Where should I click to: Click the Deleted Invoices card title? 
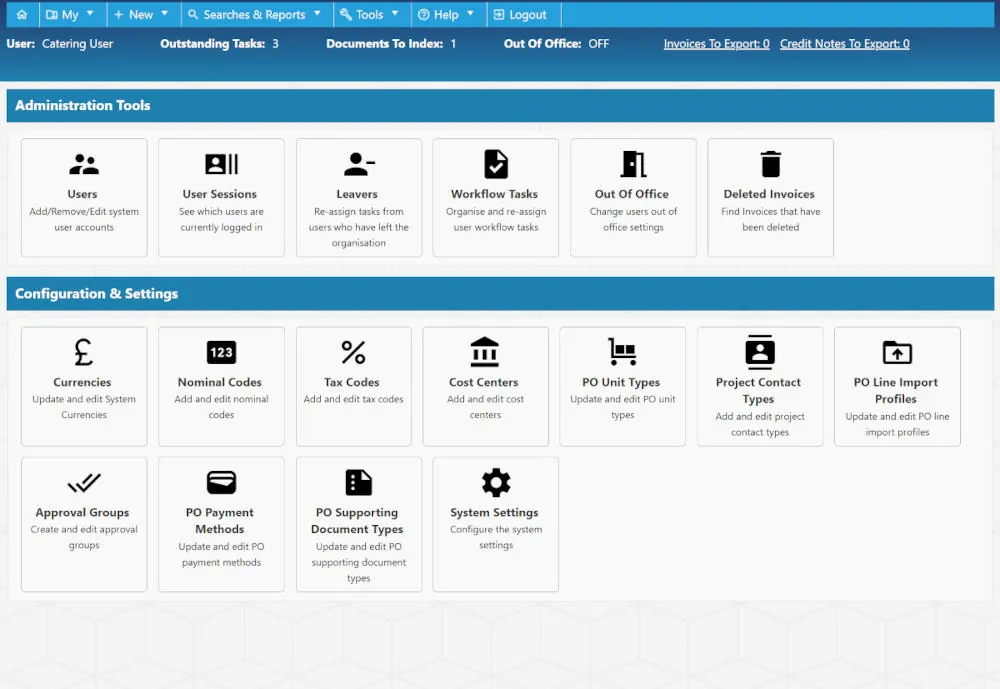click(x=769, y=194)
